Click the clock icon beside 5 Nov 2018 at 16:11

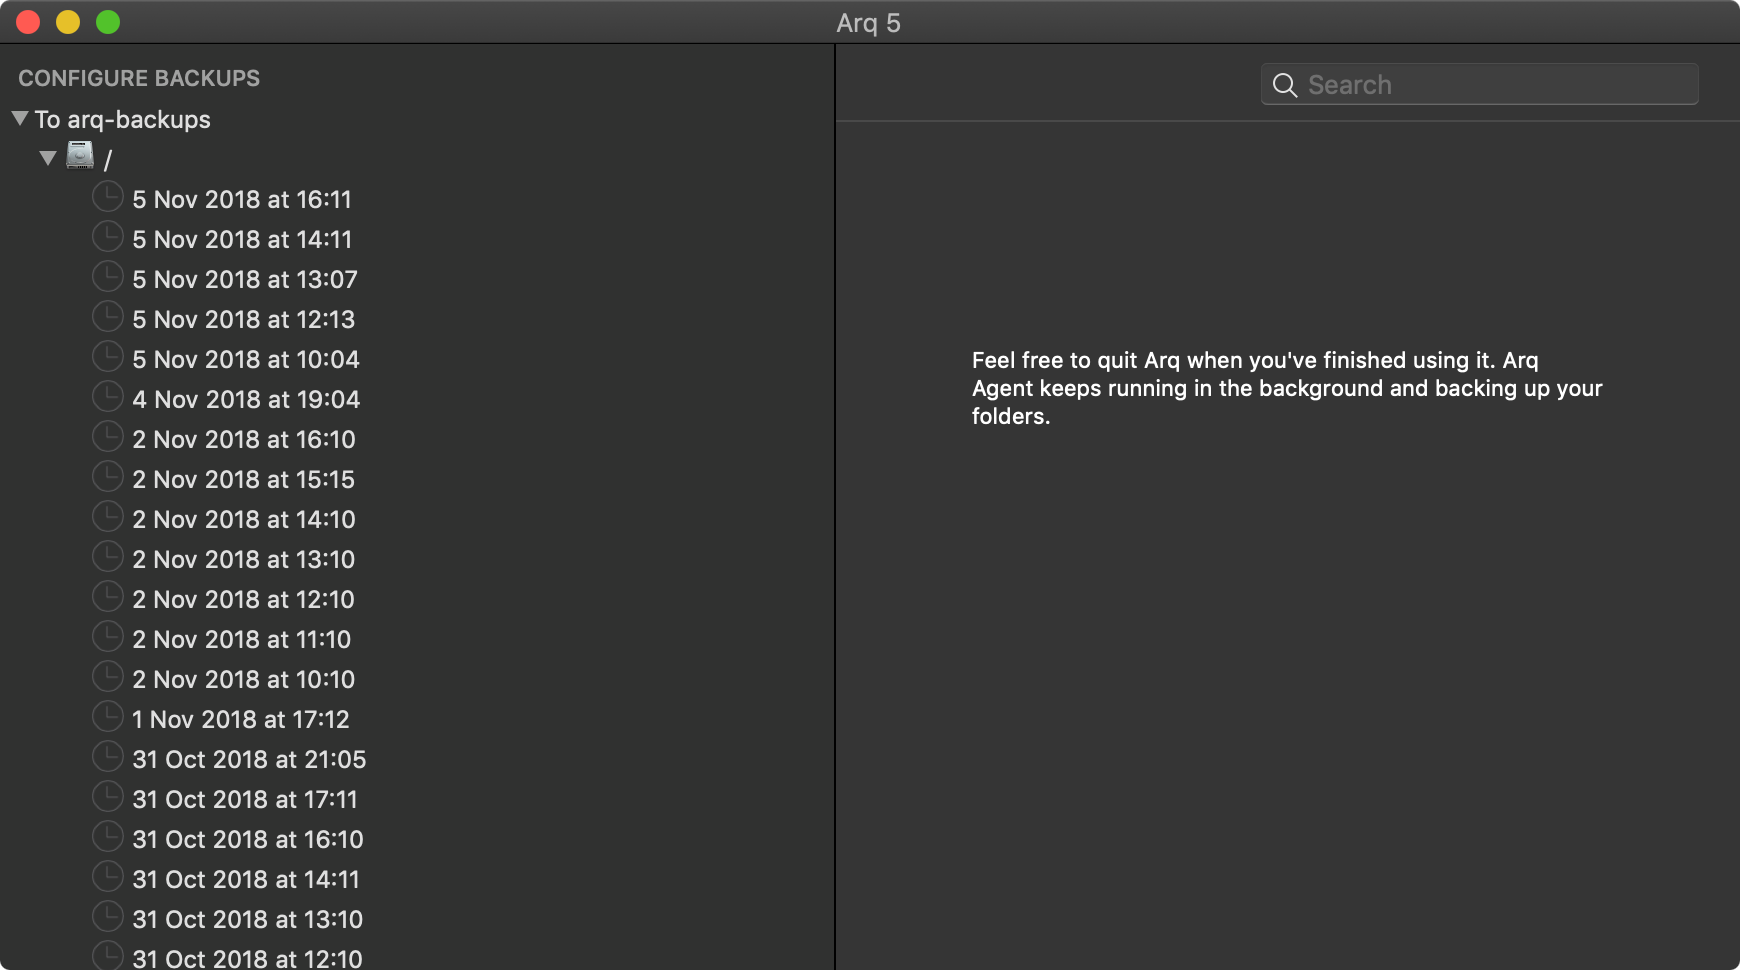click(x=108, y=197)
